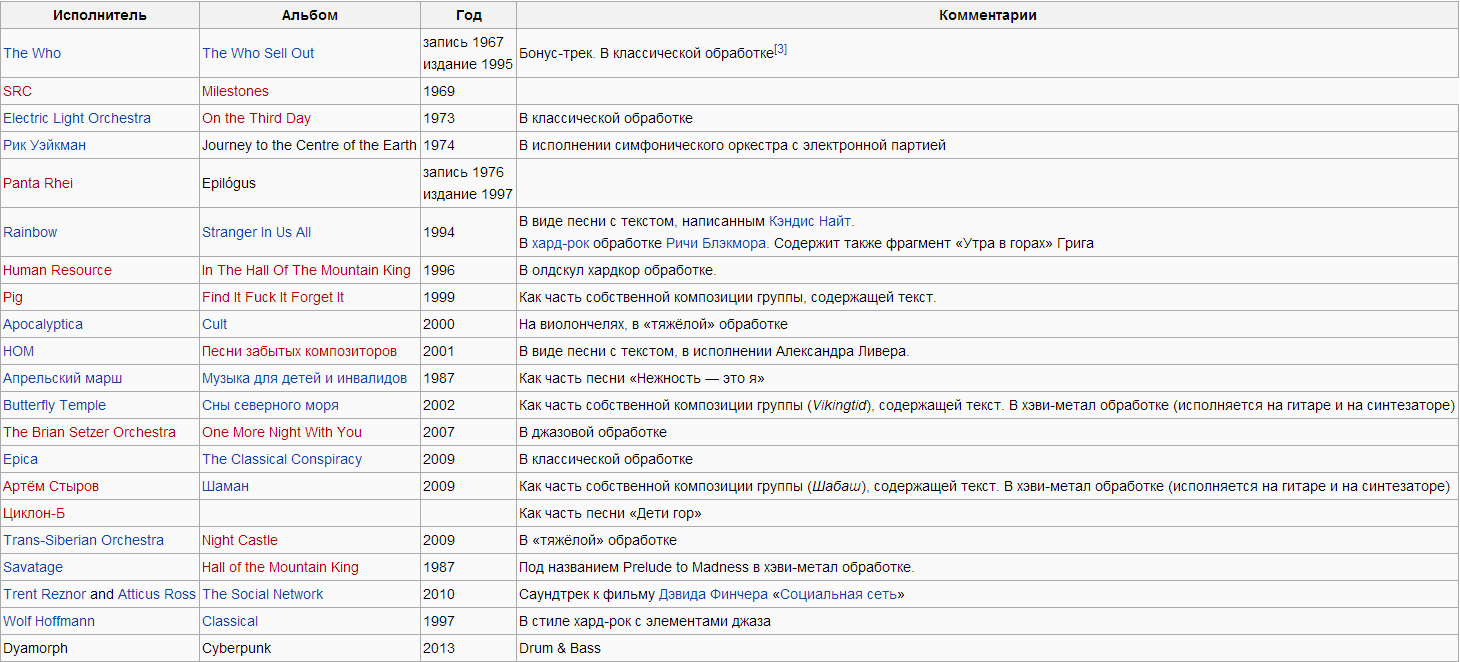Select the year 2007 cell
This screenshot has height=662, width=1460.
pos(468,432)
